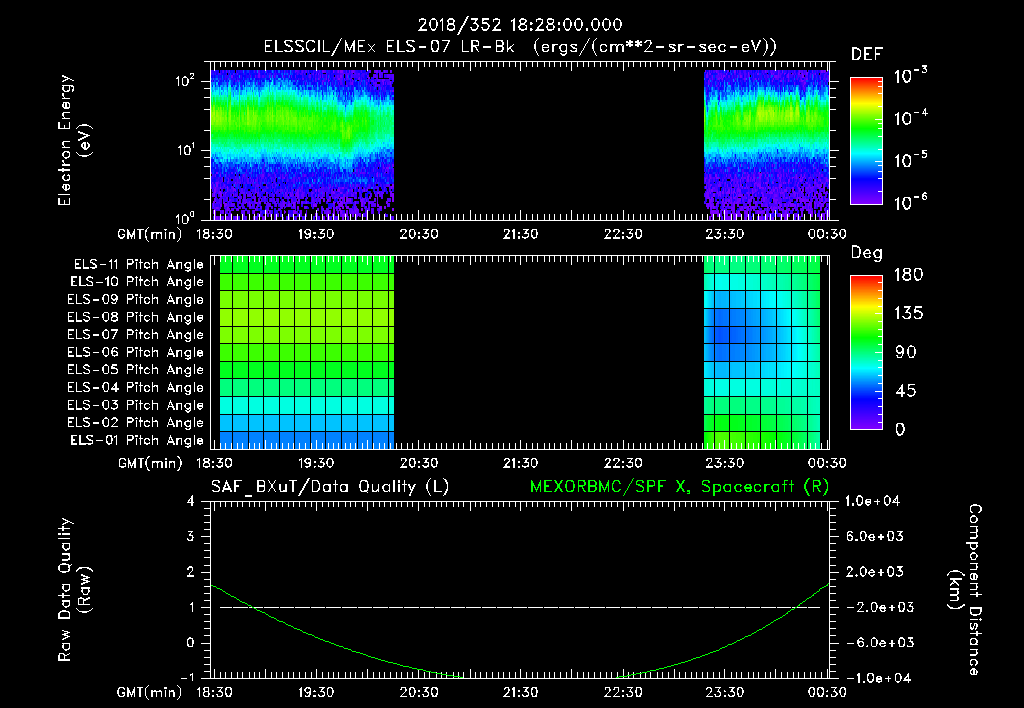This screenshot has width=1024, height=708.
Task: Select the 45 value on the Deg scale
Action: click(904, 391)
